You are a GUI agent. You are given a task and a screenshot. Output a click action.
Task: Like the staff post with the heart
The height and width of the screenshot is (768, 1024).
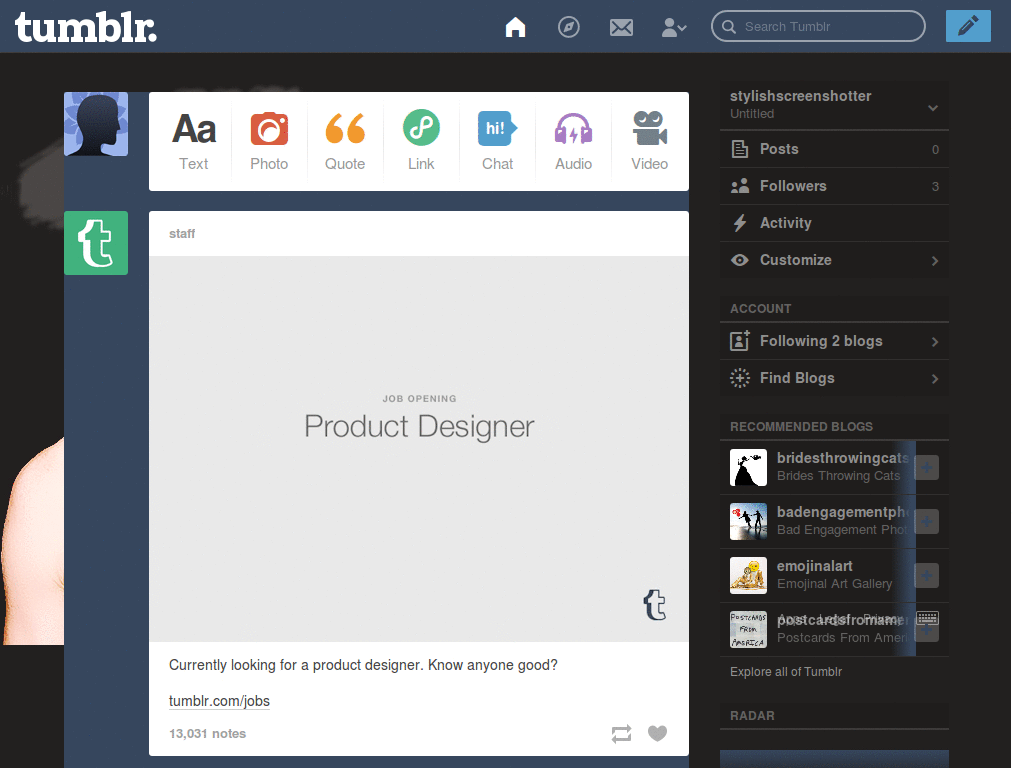tap(658, 733)
